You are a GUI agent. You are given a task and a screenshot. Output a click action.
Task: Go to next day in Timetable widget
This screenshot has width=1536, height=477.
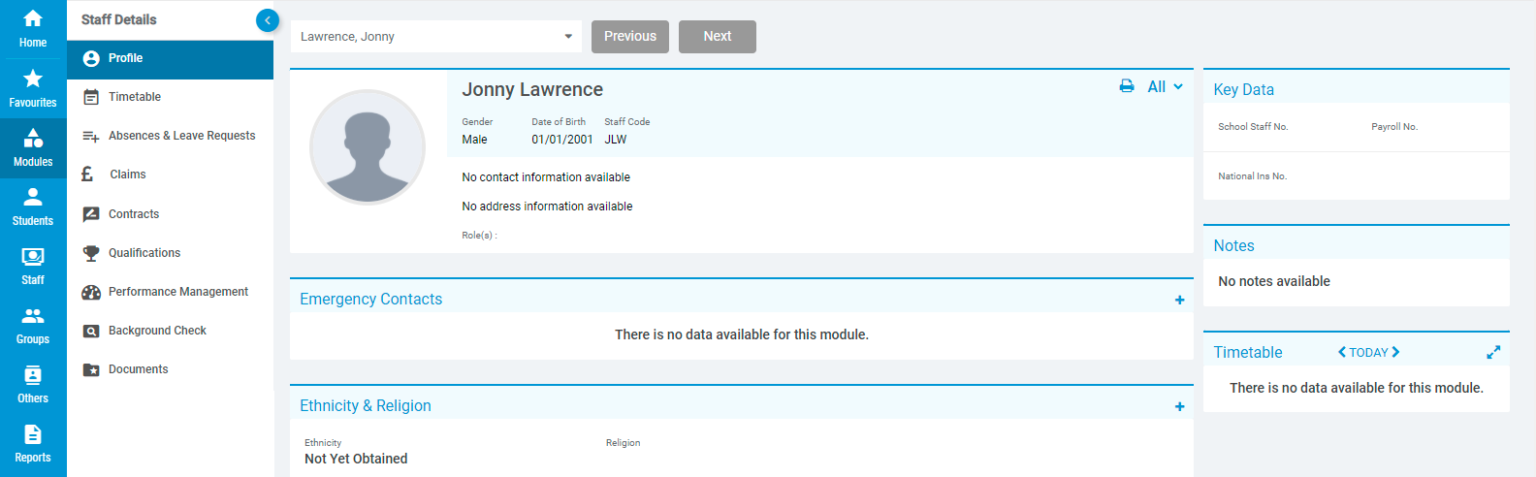pyautogui.click(x=1396, y=352)
